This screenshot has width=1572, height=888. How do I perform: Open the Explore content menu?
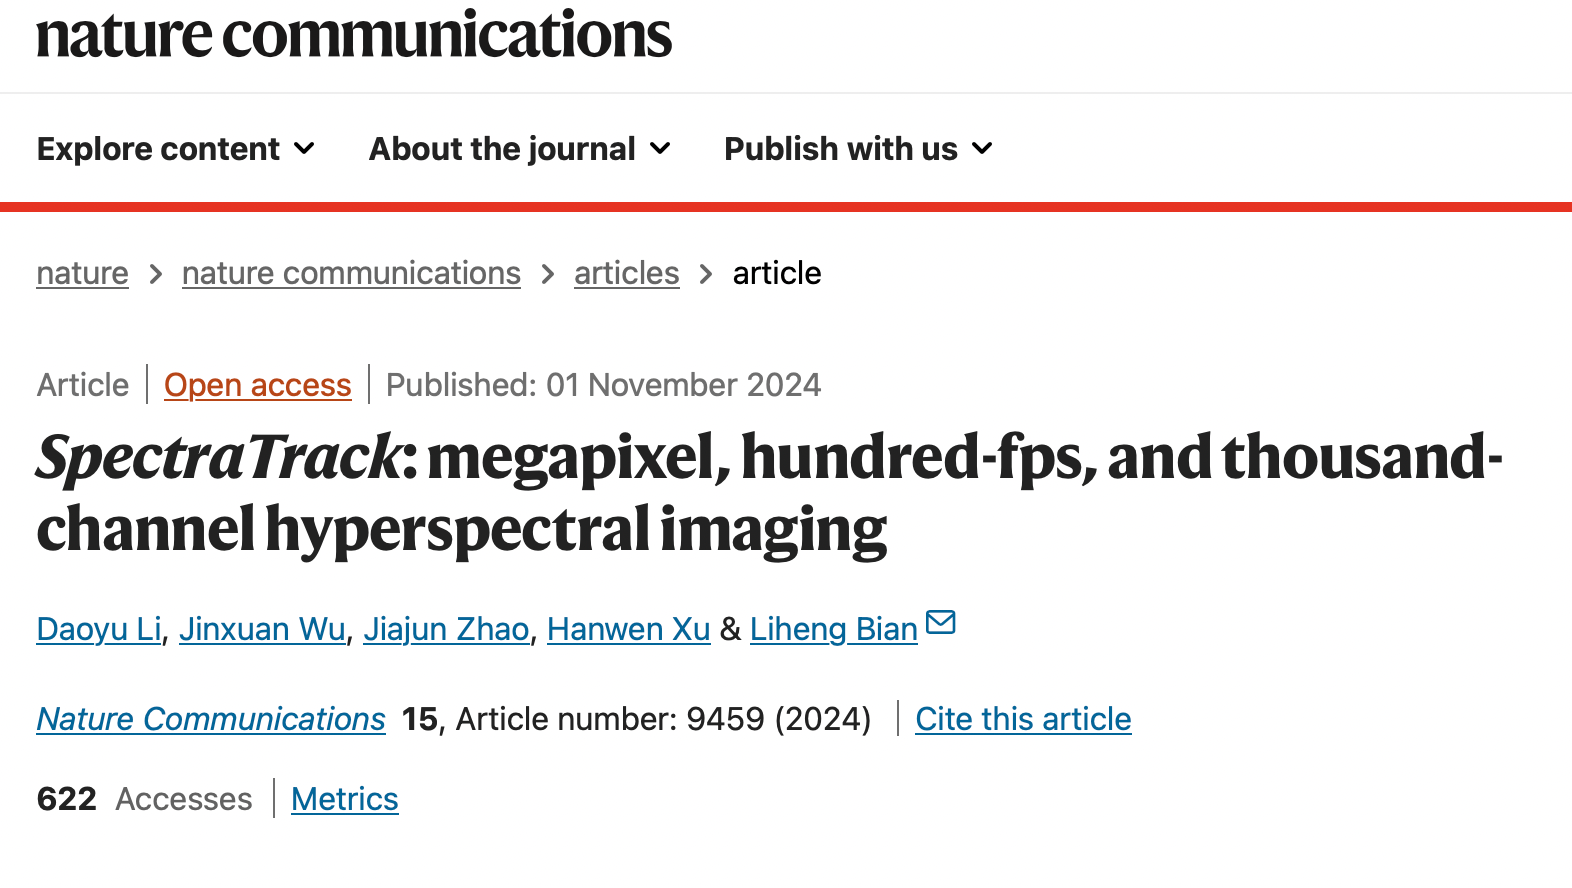pos(159,149)
